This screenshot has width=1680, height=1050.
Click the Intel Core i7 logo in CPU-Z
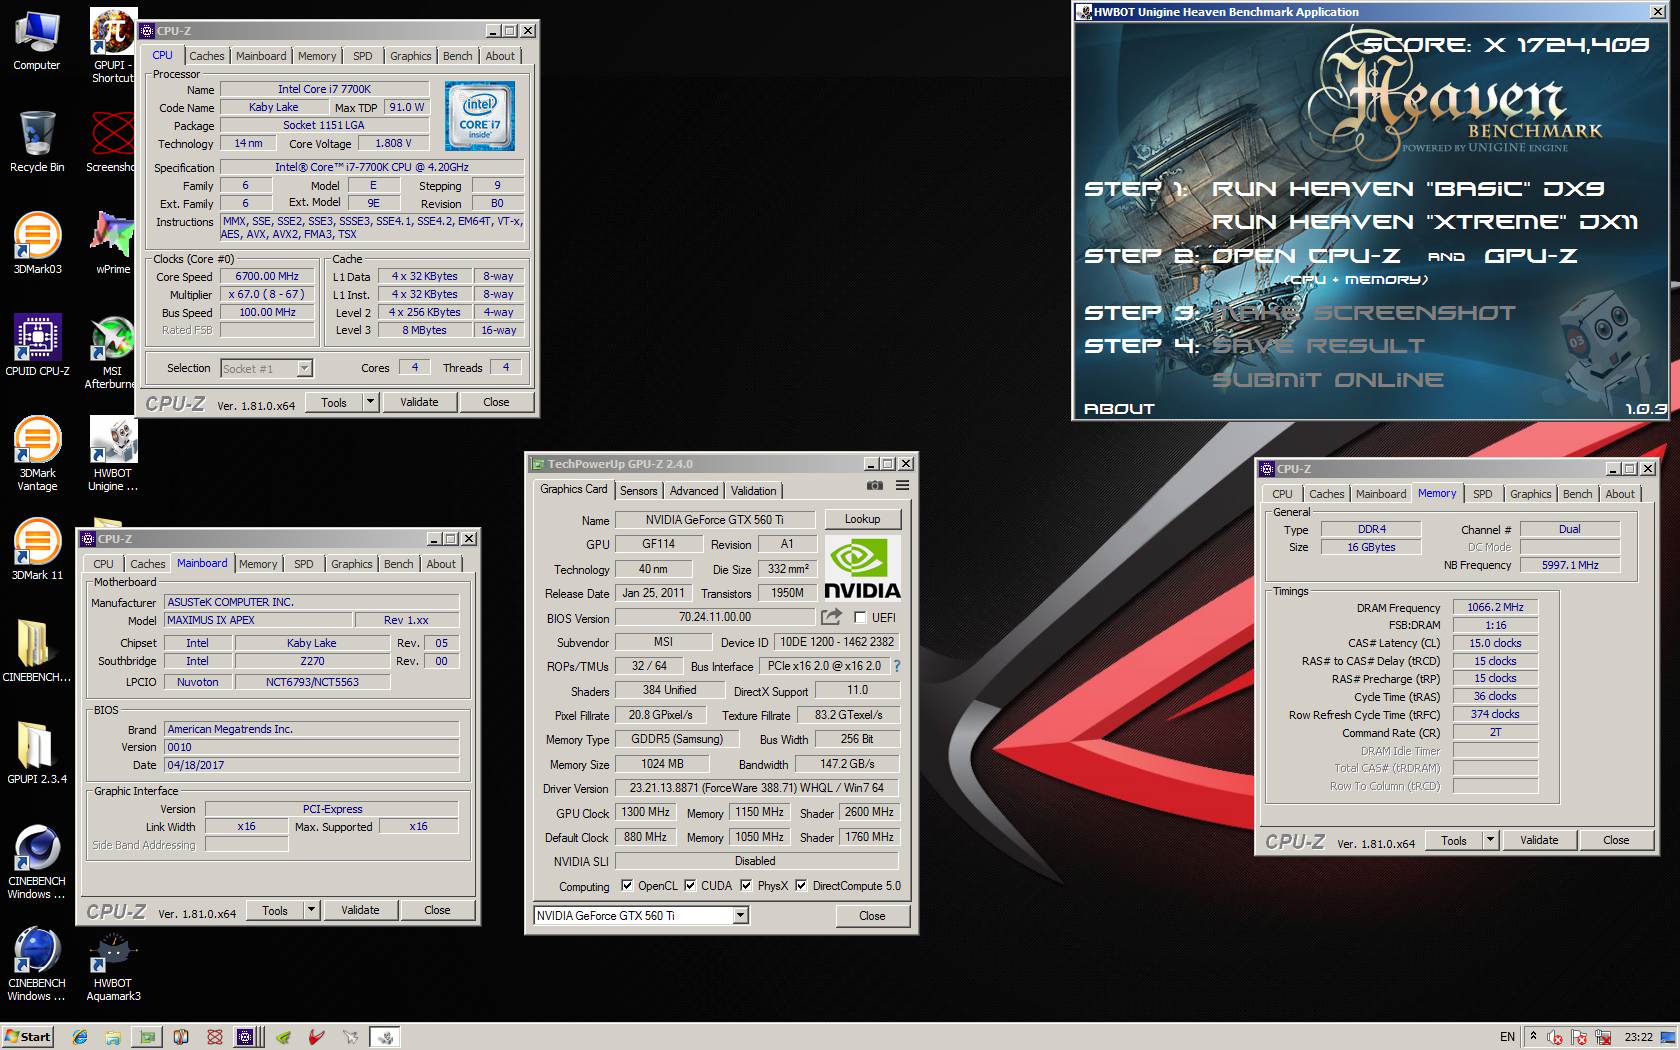point(480,117)
